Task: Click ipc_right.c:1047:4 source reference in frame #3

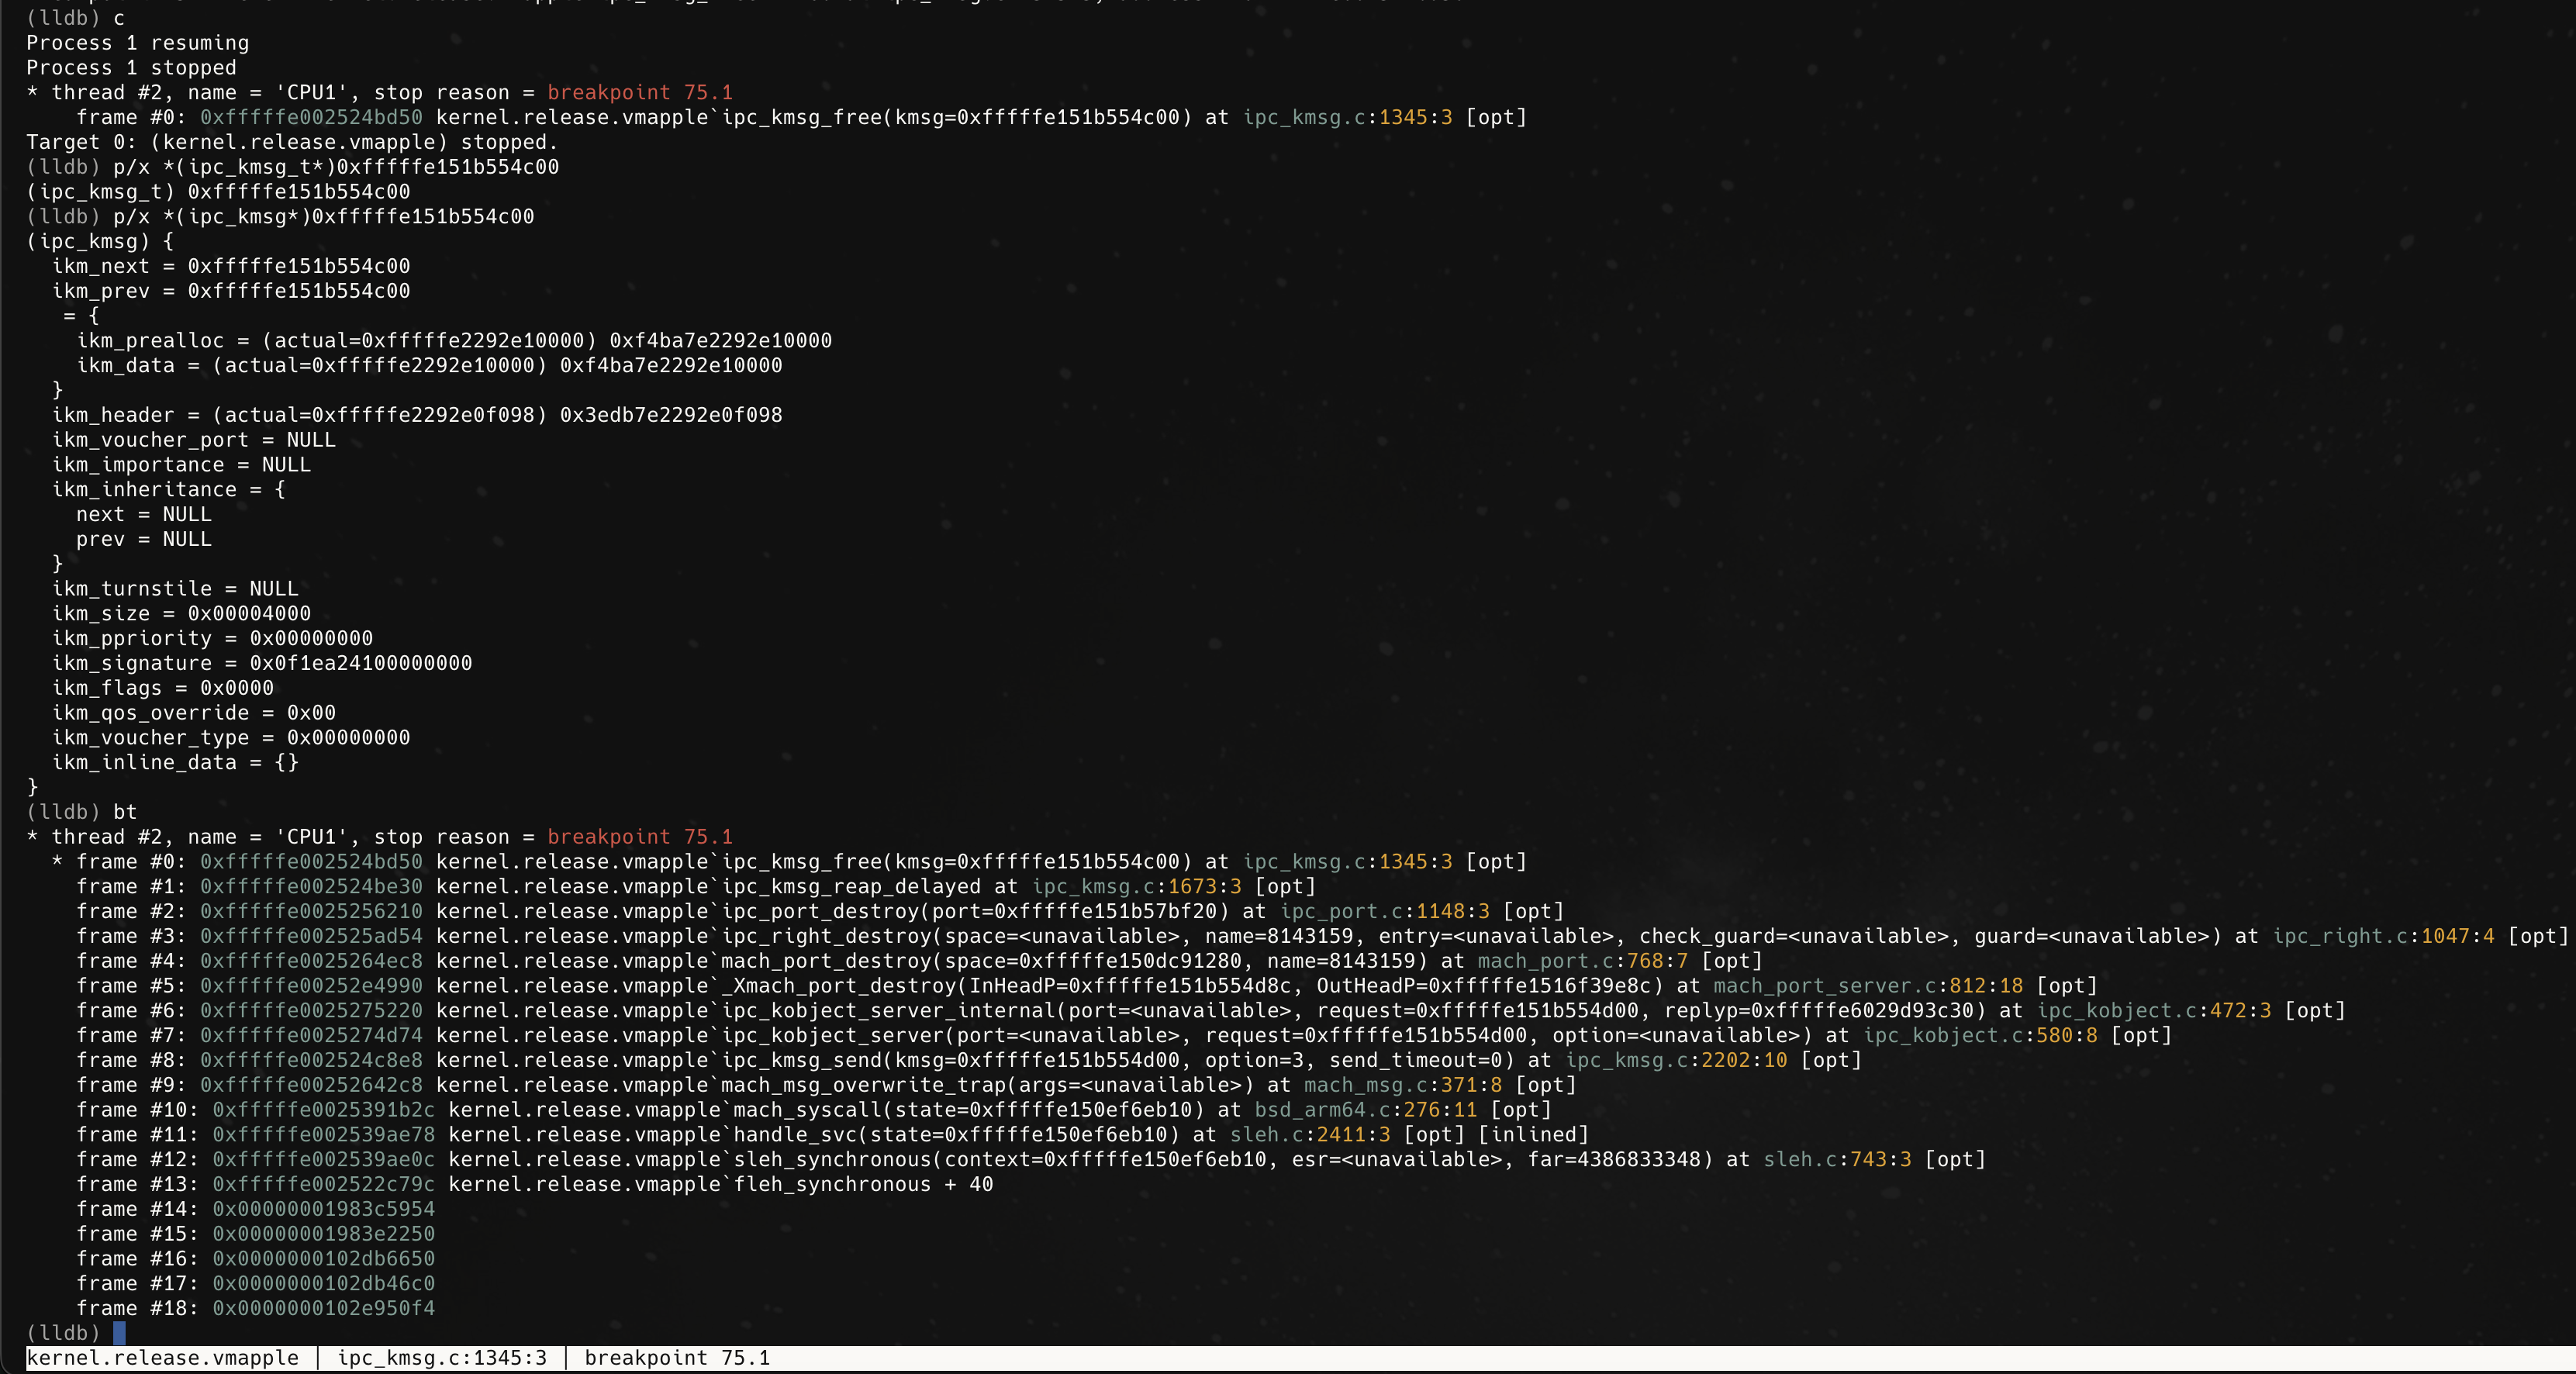Action: 2383,936
